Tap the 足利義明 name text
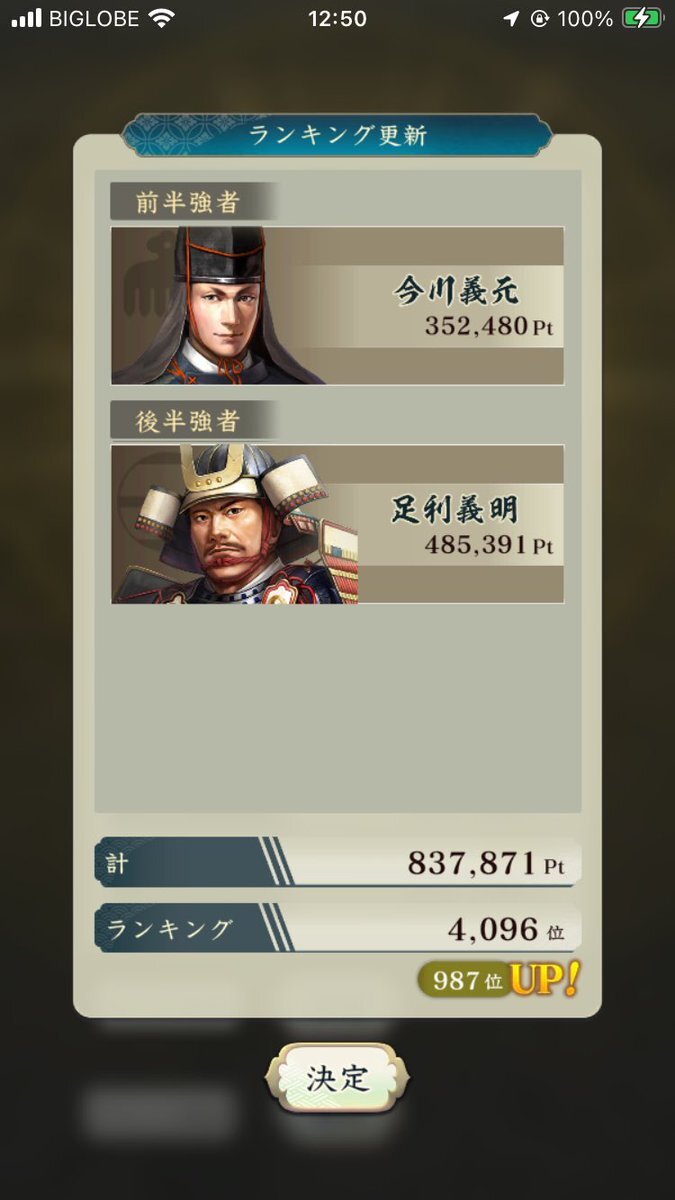675x1200 pixels. [454, 510]
